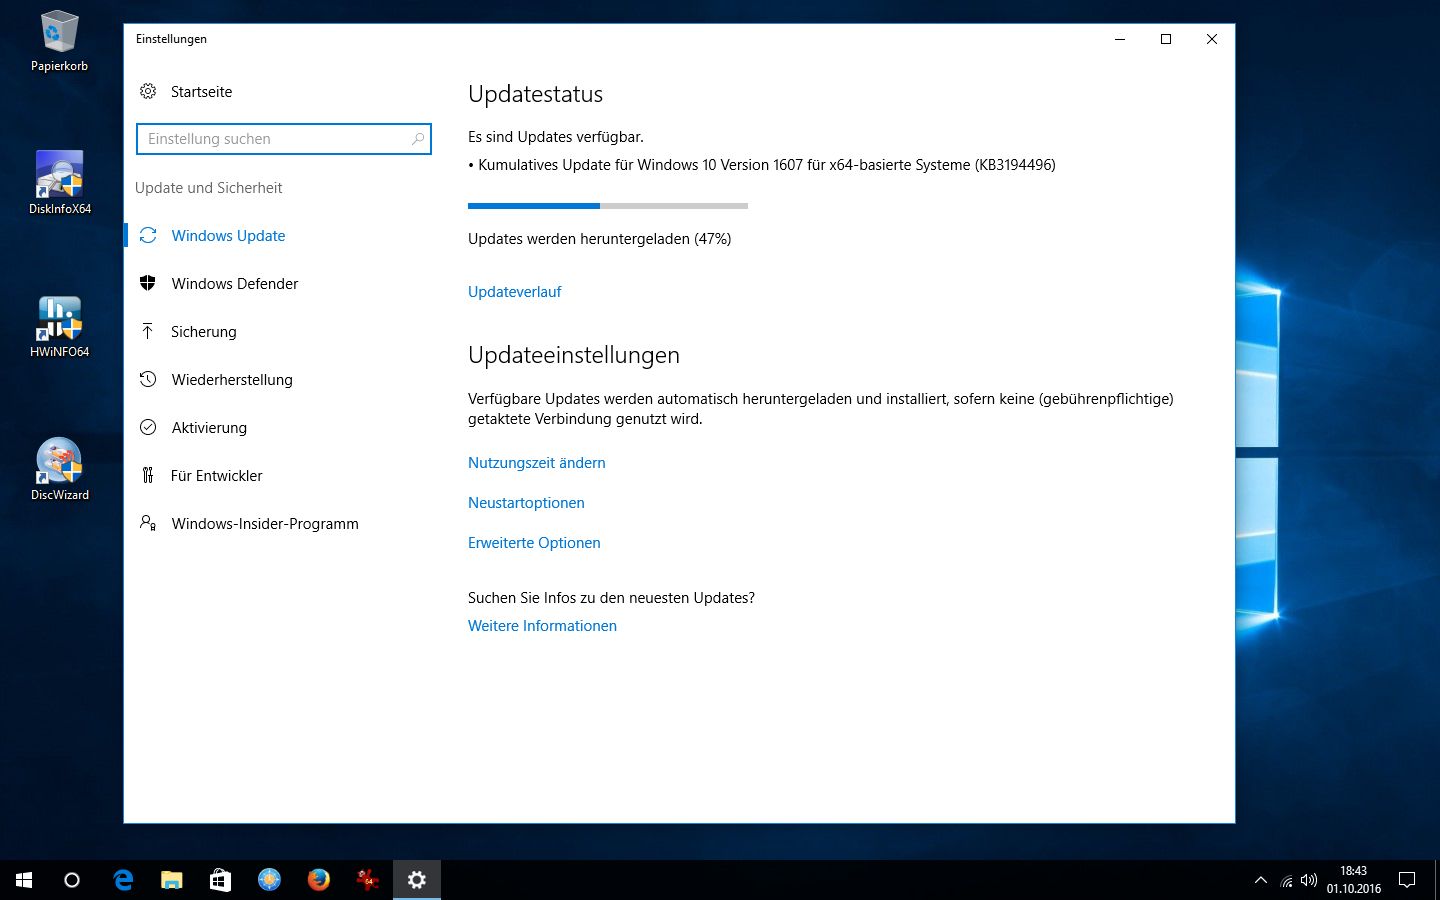Open the Windows Start menu
Screen dimensions: 1440x900
click(24, 880)
